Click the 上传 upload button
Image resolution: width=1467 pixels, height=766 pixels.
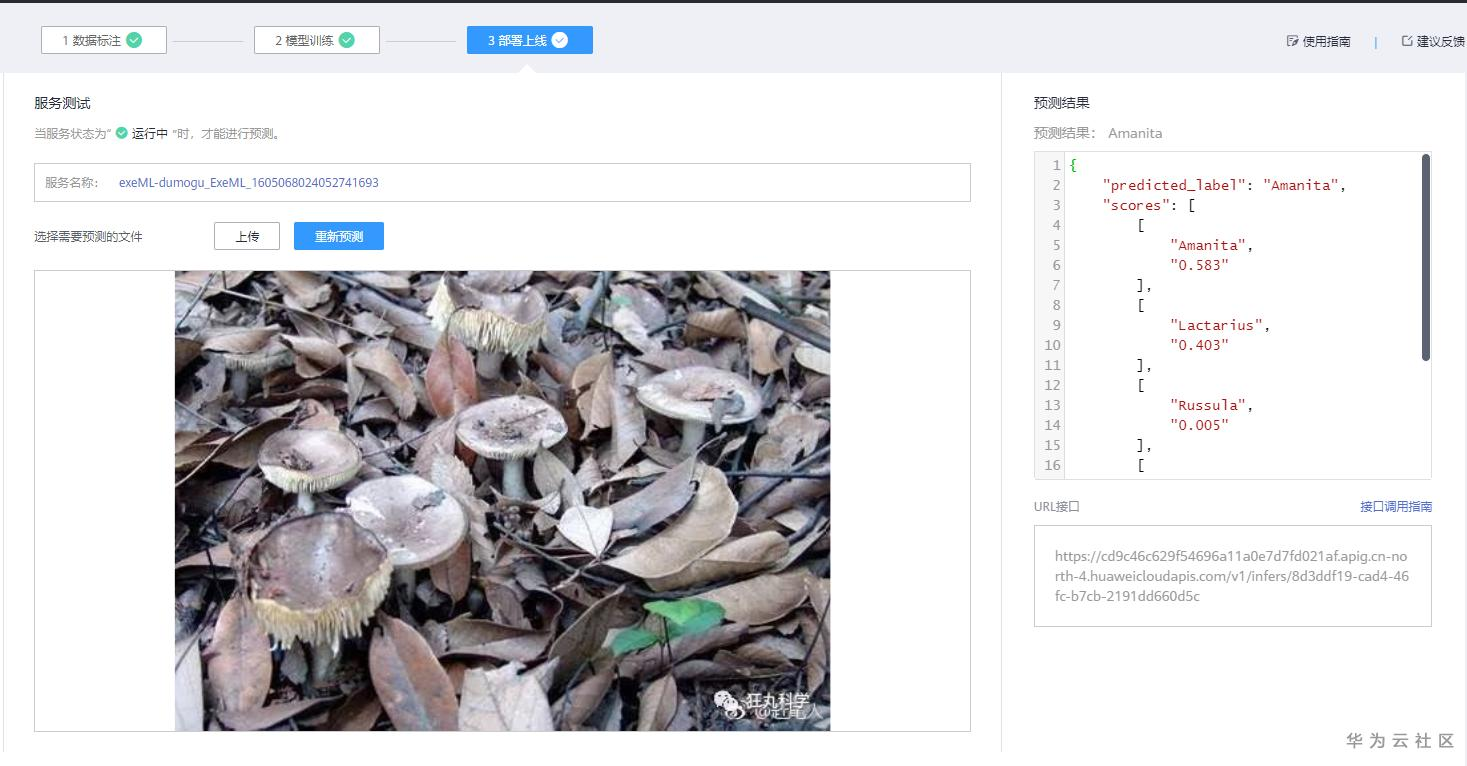click(x=246, y=236)
